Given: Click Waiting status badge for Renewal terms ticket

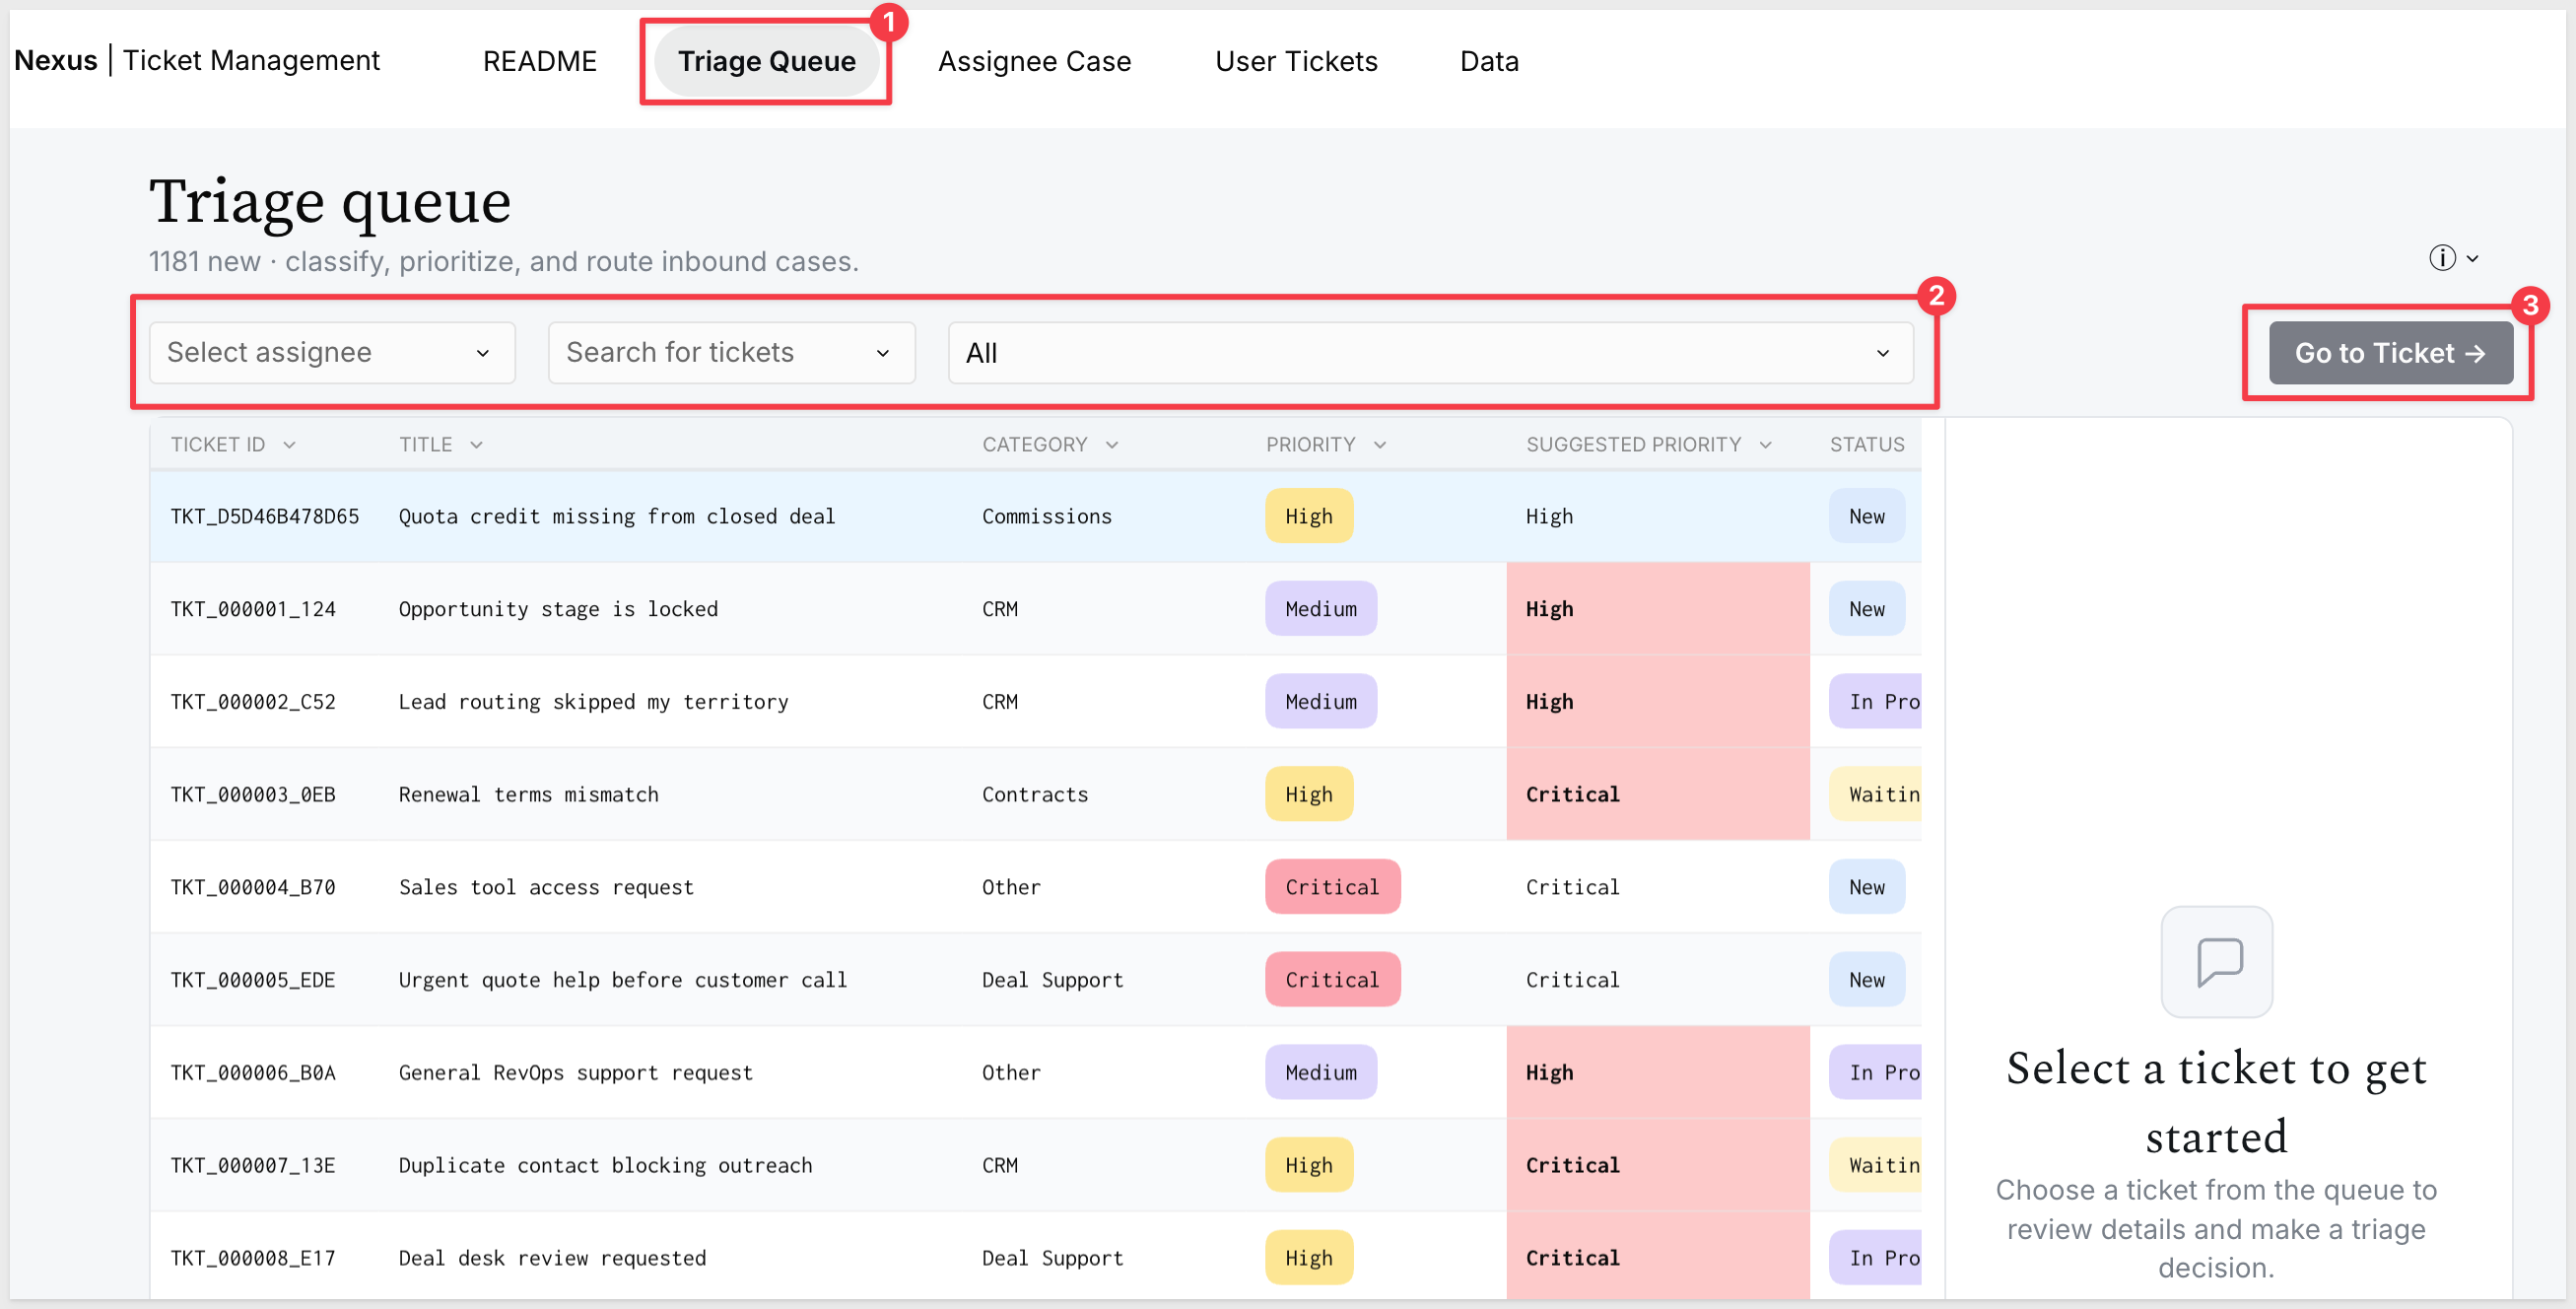Looking at the screenshot, I should (1875, 794).
